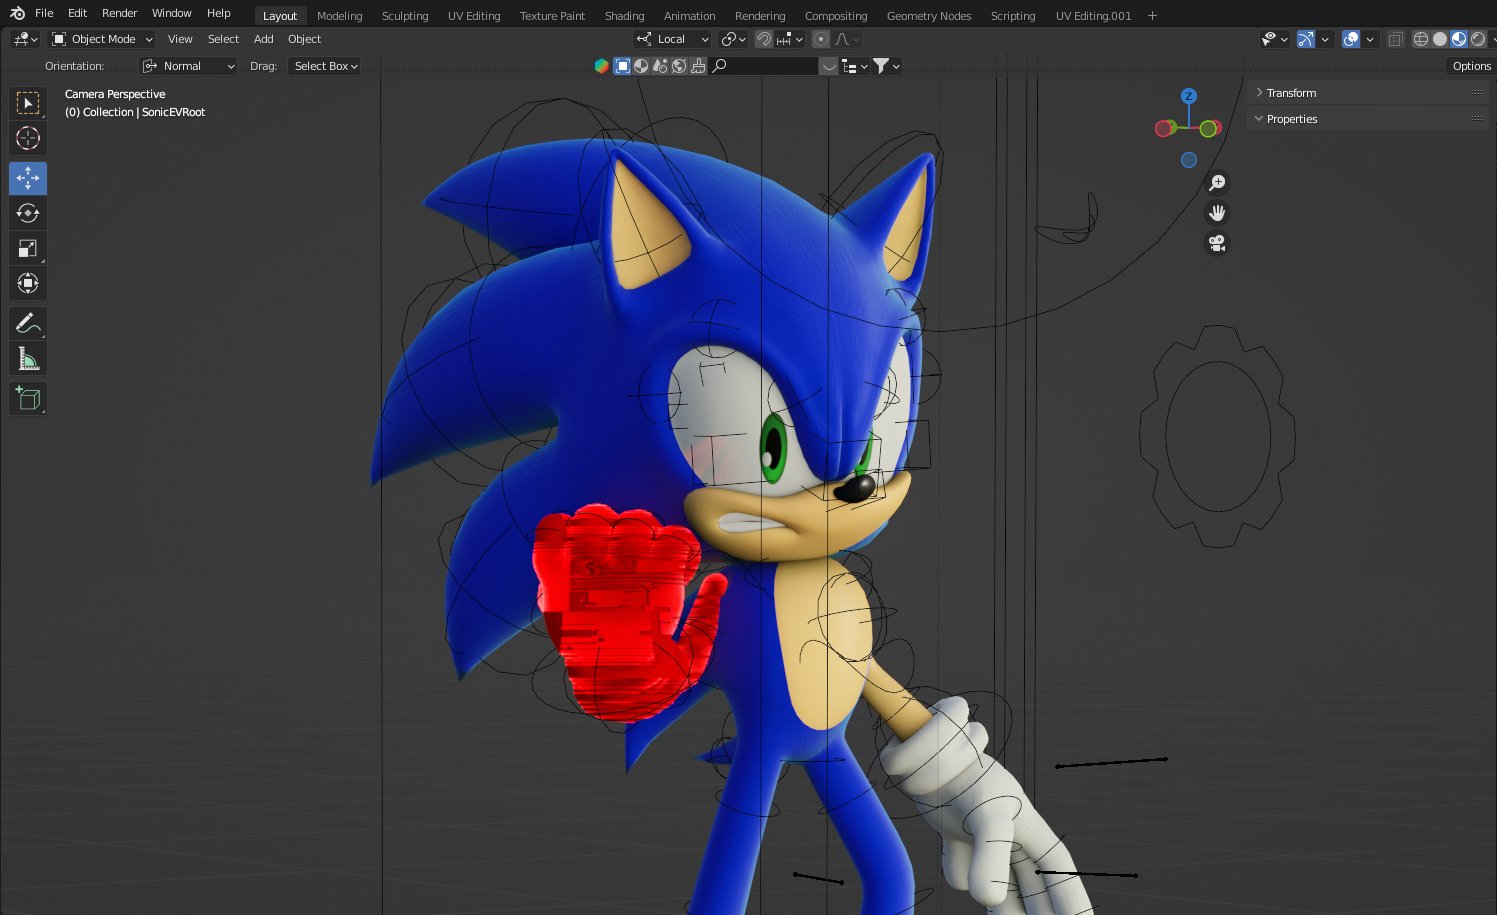Open the File menu
Image resolution: width=1497 pixels, height=915 pixels.
pos(44,13)
